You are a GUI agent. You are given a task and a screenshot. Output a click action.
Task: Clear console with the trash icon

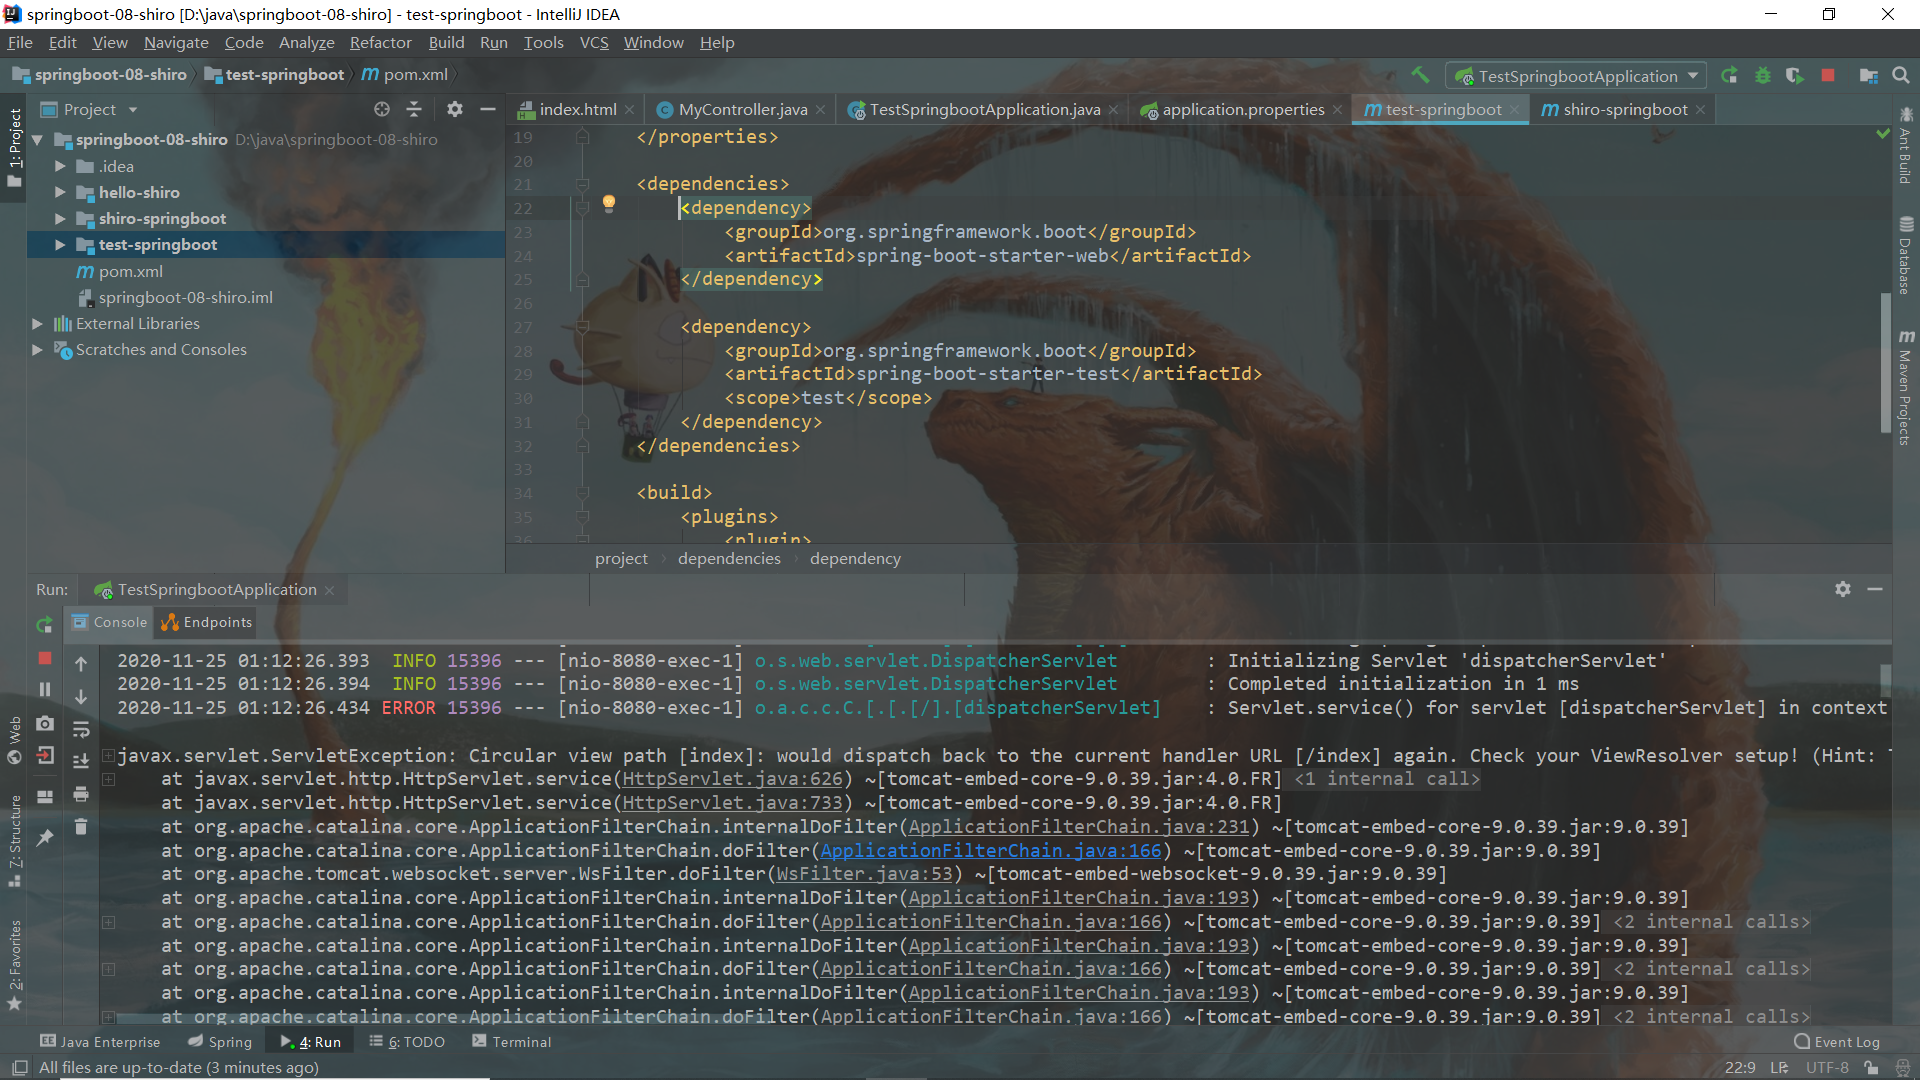81,827
